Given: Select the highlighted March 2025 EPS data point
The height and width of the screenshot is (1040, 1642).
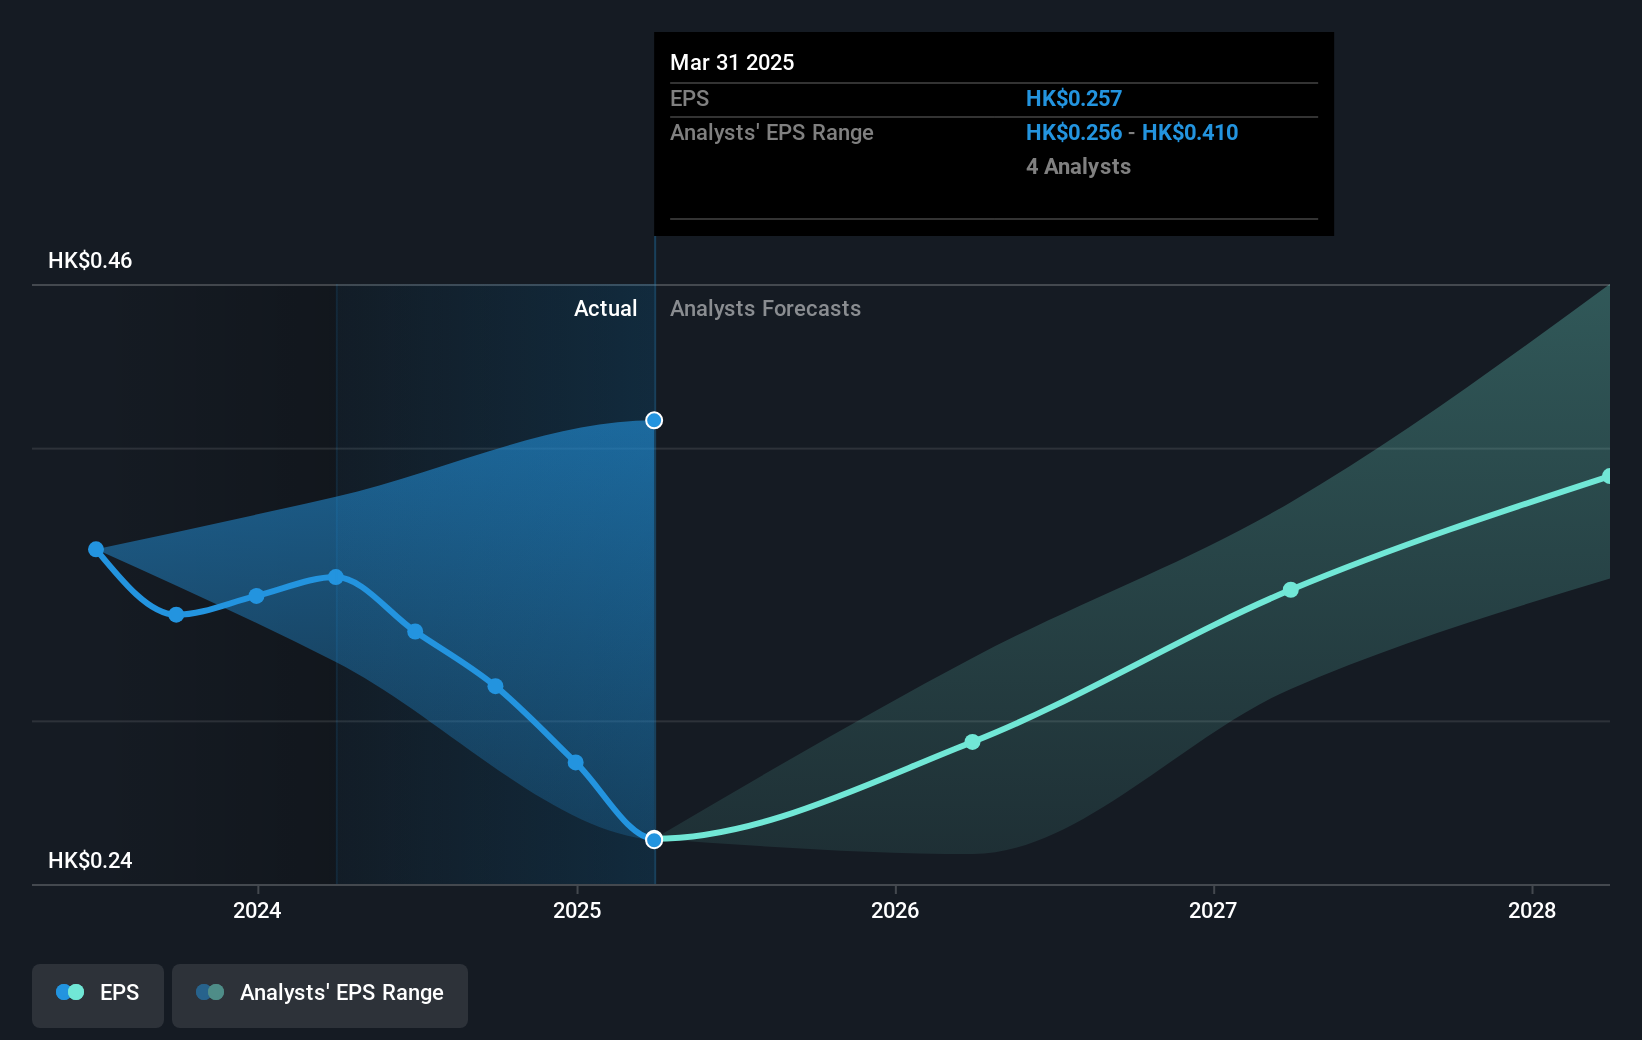Looking at the screenshot, I should point(654,840).
